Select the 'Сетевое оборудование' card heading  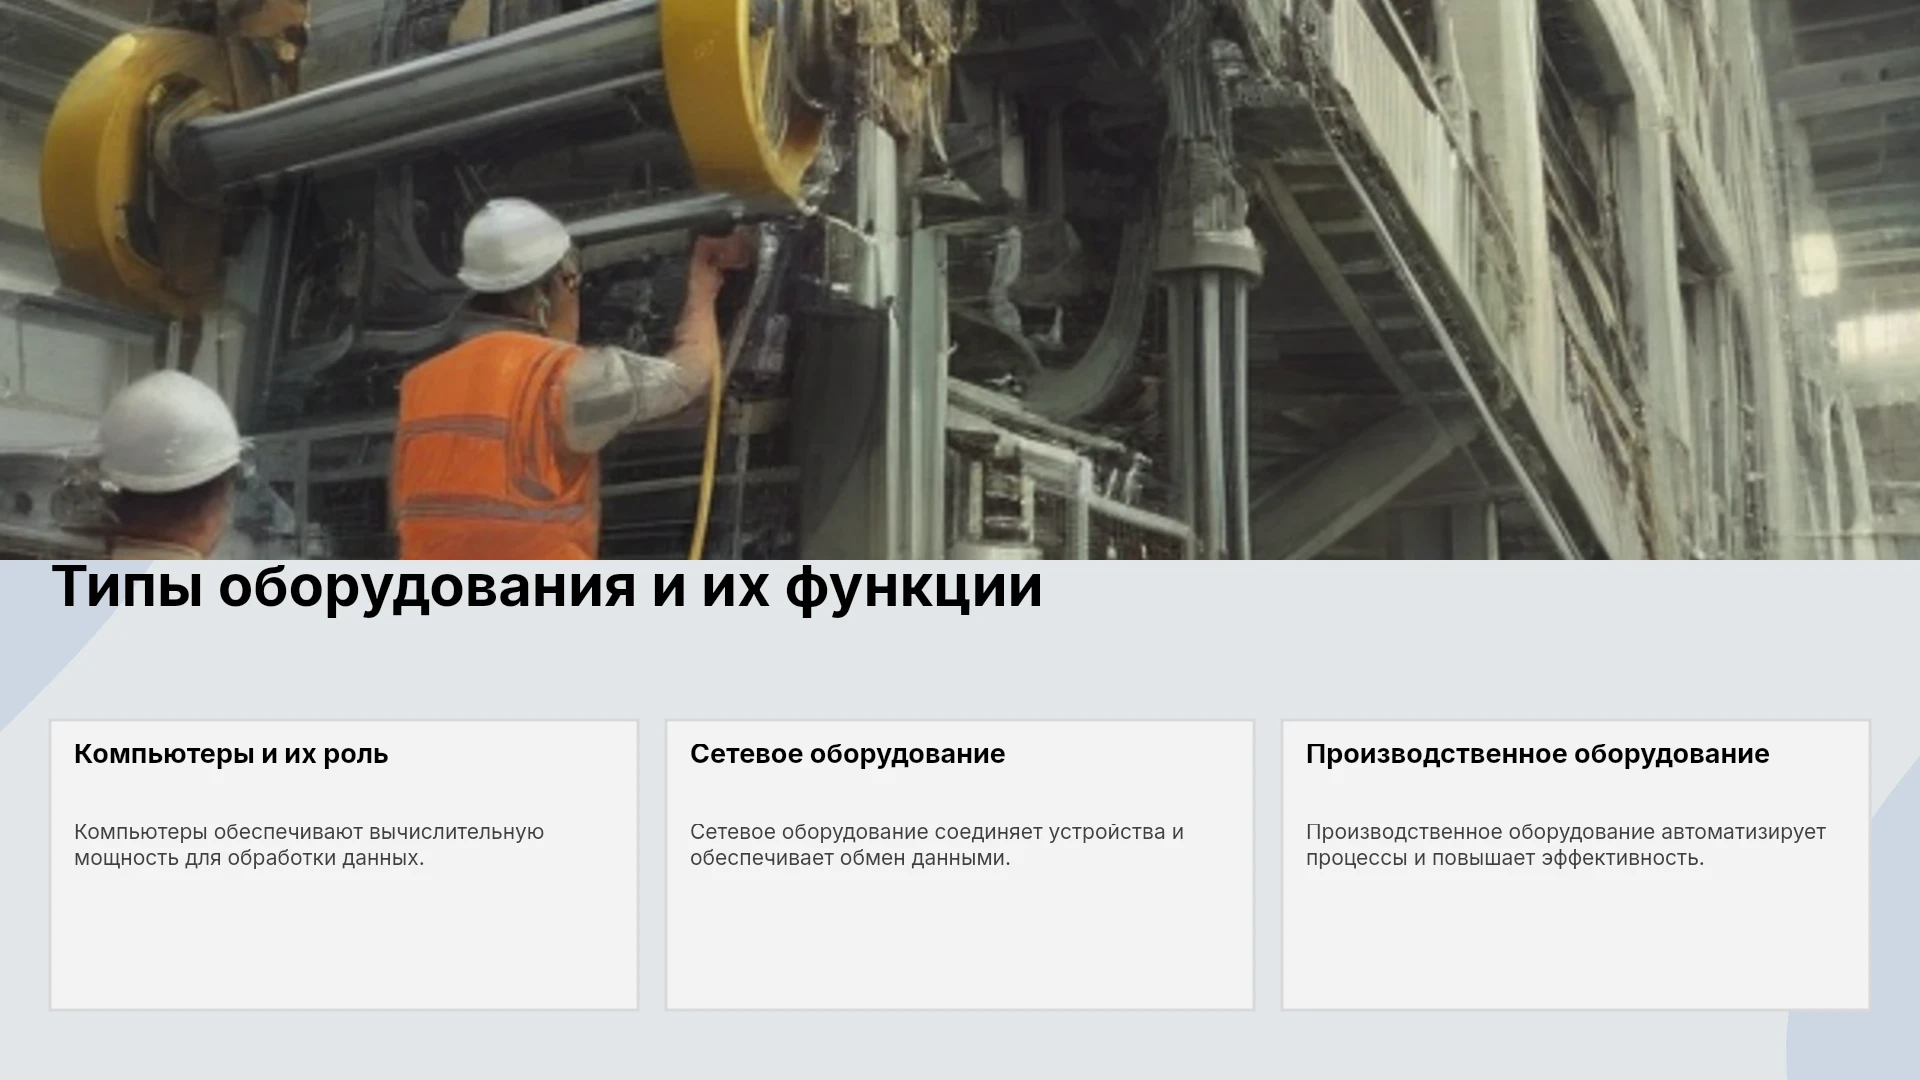click(x=847, y=754)
